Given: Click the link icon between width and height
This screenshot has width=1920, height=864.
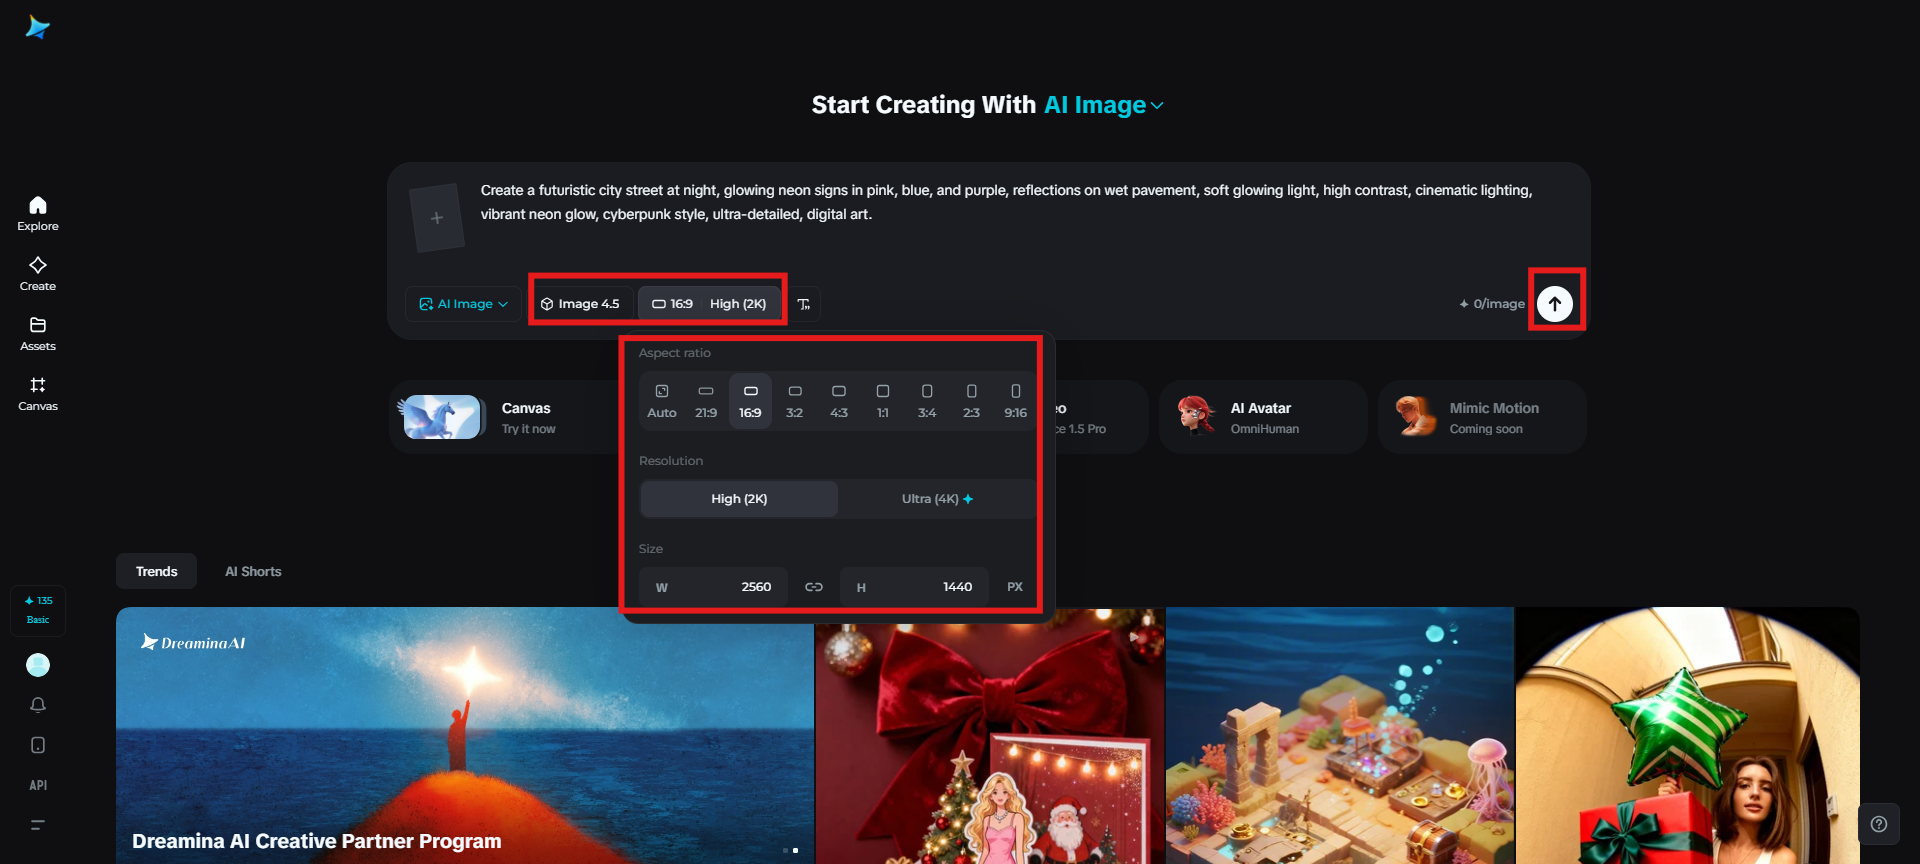Looking at the screenshot, I should pos(814,587).
